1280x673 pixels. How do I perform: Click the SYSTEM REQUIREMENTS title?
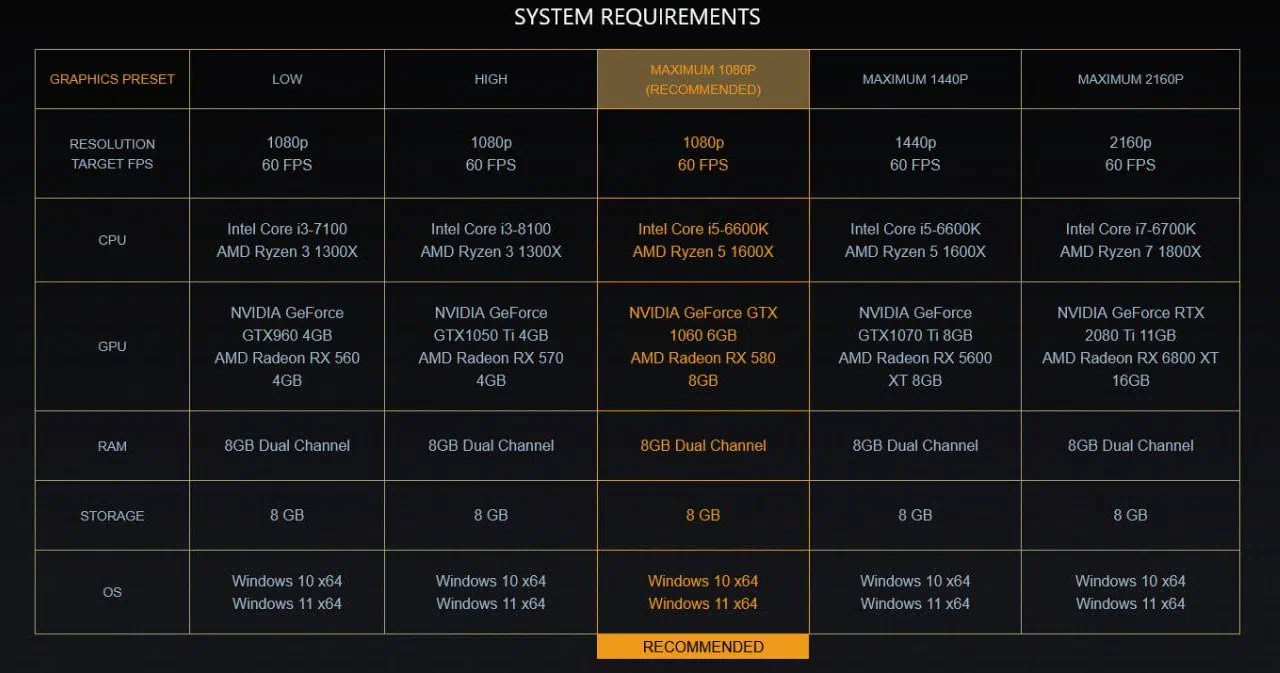pos(637,17)
